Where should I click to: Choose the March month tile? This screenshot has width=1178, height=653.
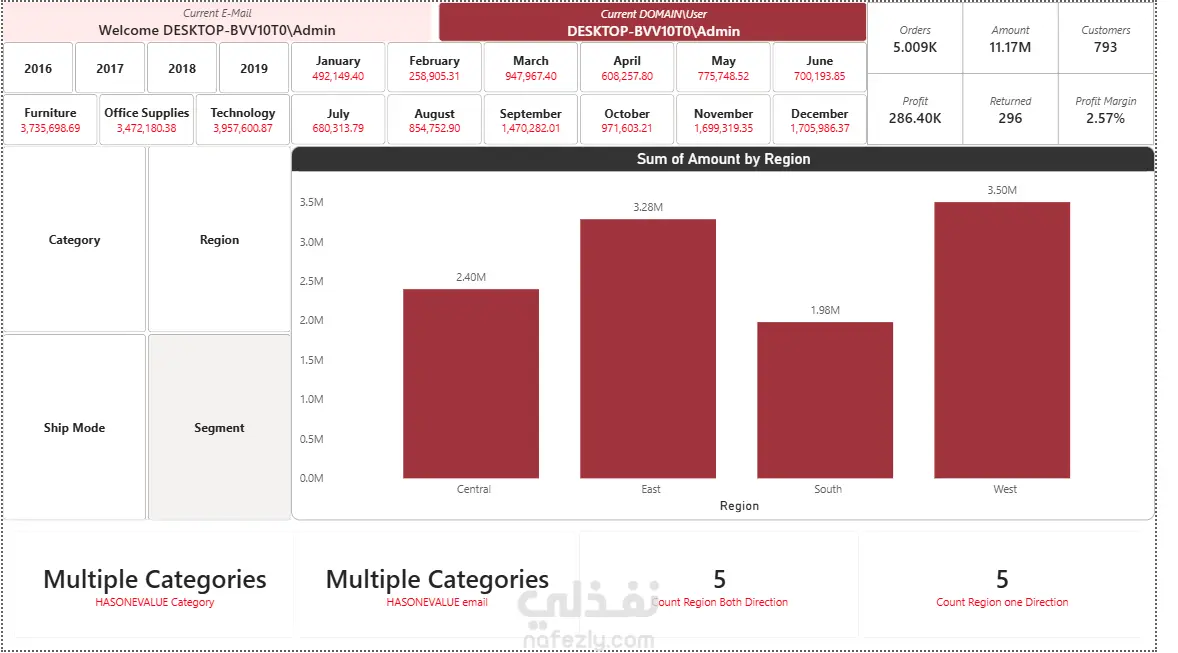pyautogui.click(x=530, y=68)
